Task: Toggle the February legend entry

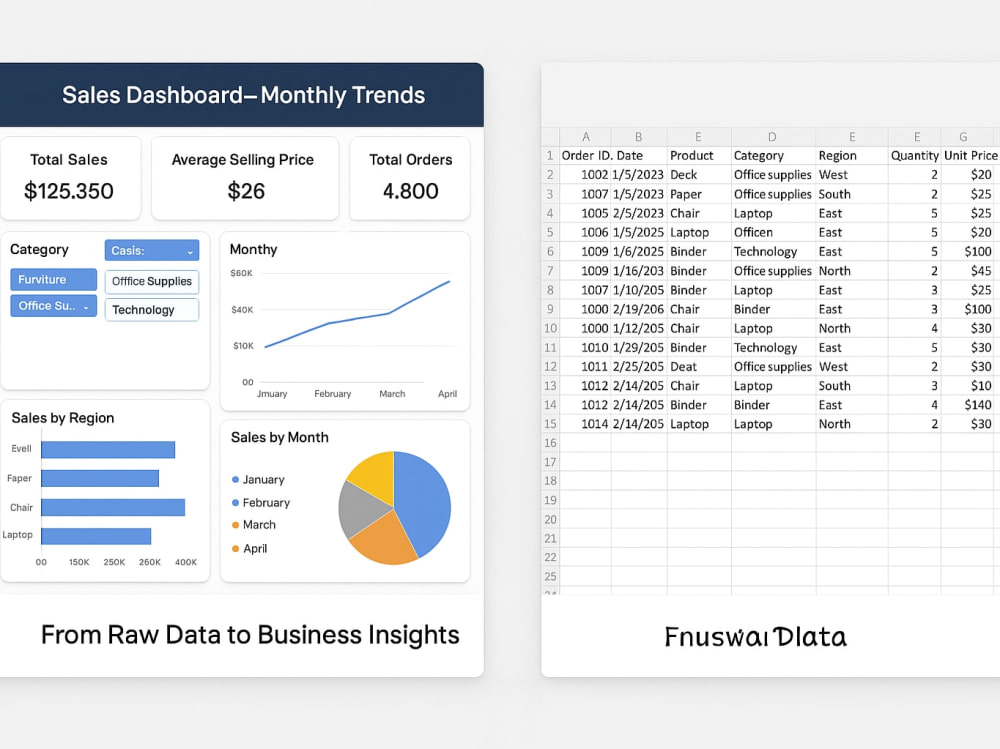Action: click(267, 503)
